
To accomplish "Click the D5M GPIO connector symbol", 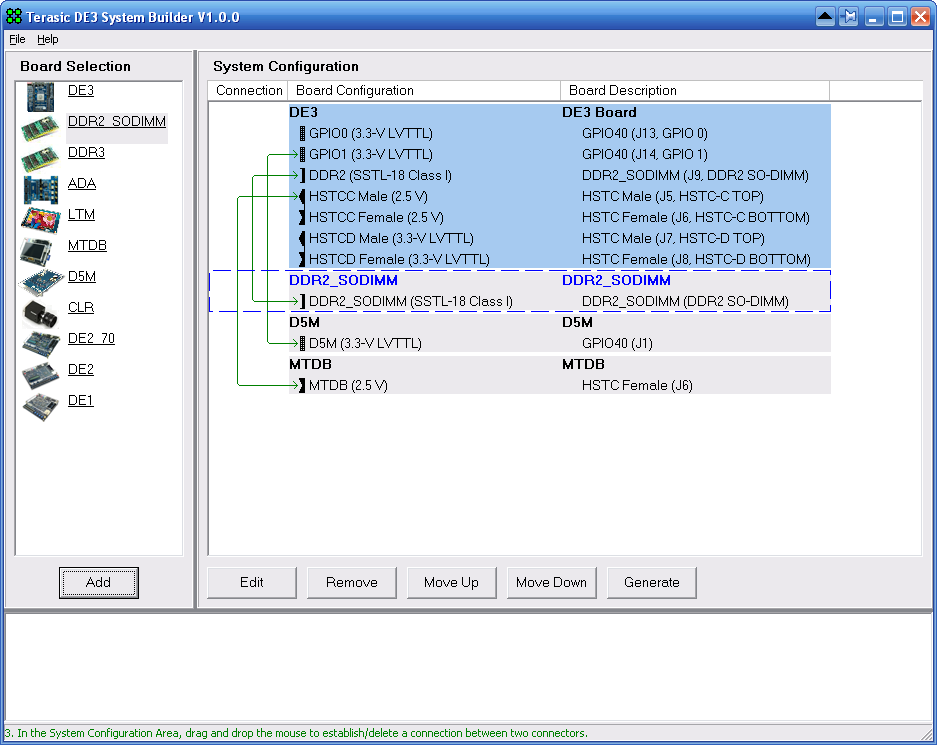I will point(302,343).
